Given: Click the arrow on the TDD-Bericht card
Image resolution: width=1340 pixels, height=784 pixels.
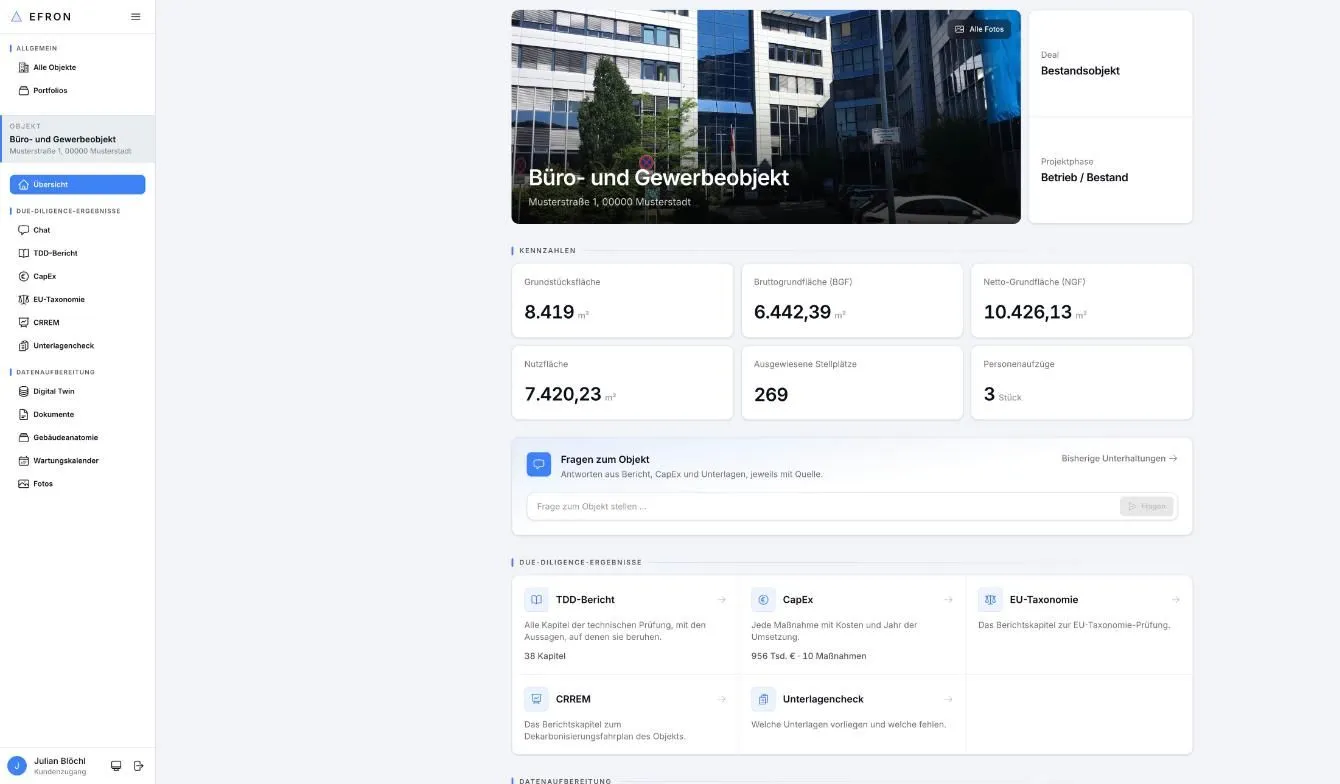Looking at the screenshot, I should pyautogui.click(x=721, y=600).
